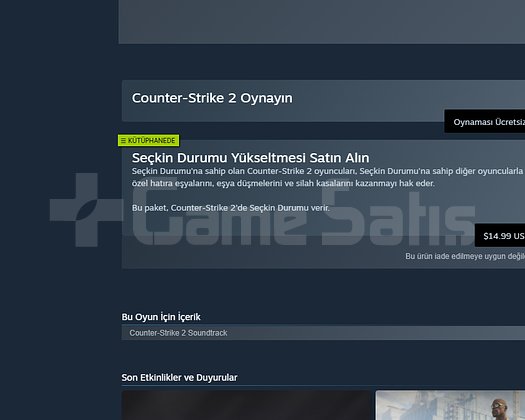Click the 'Son Etkinlikler ve Duyurular' heading
The image size is (525, 420).
[x=179, y=377]
